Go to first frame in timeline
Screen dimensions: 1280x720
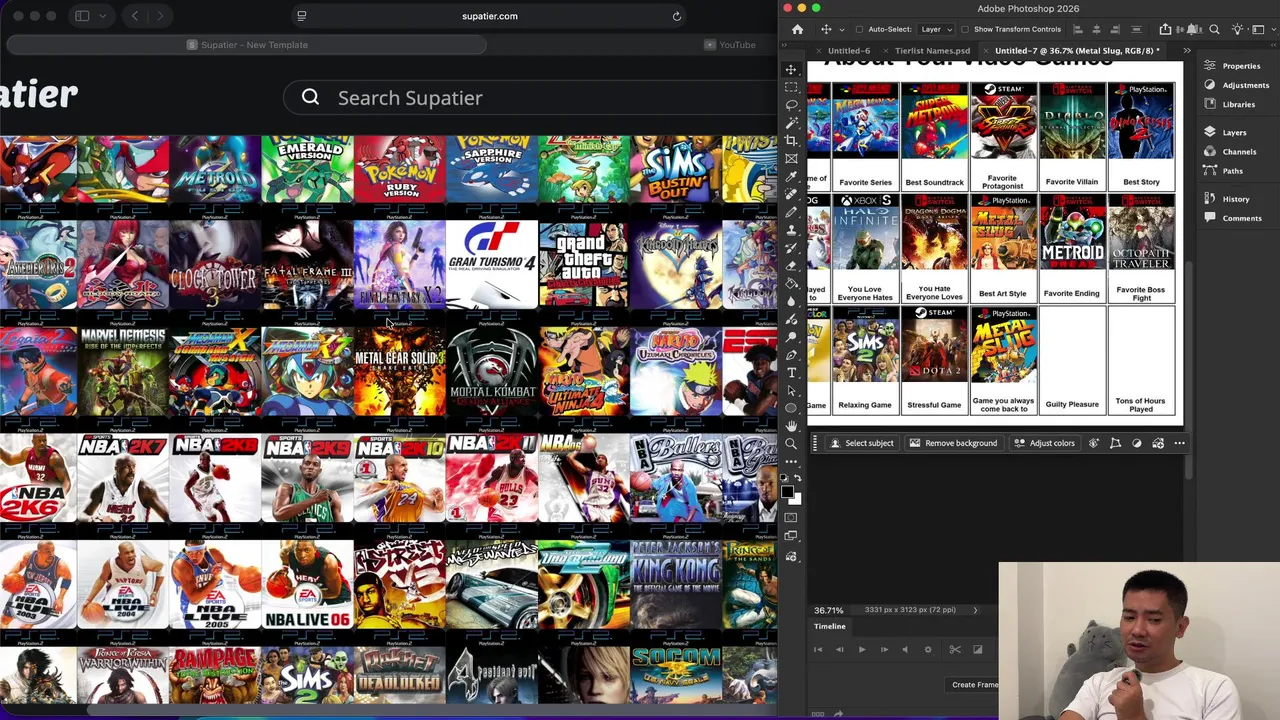click(x=818, y=650)
